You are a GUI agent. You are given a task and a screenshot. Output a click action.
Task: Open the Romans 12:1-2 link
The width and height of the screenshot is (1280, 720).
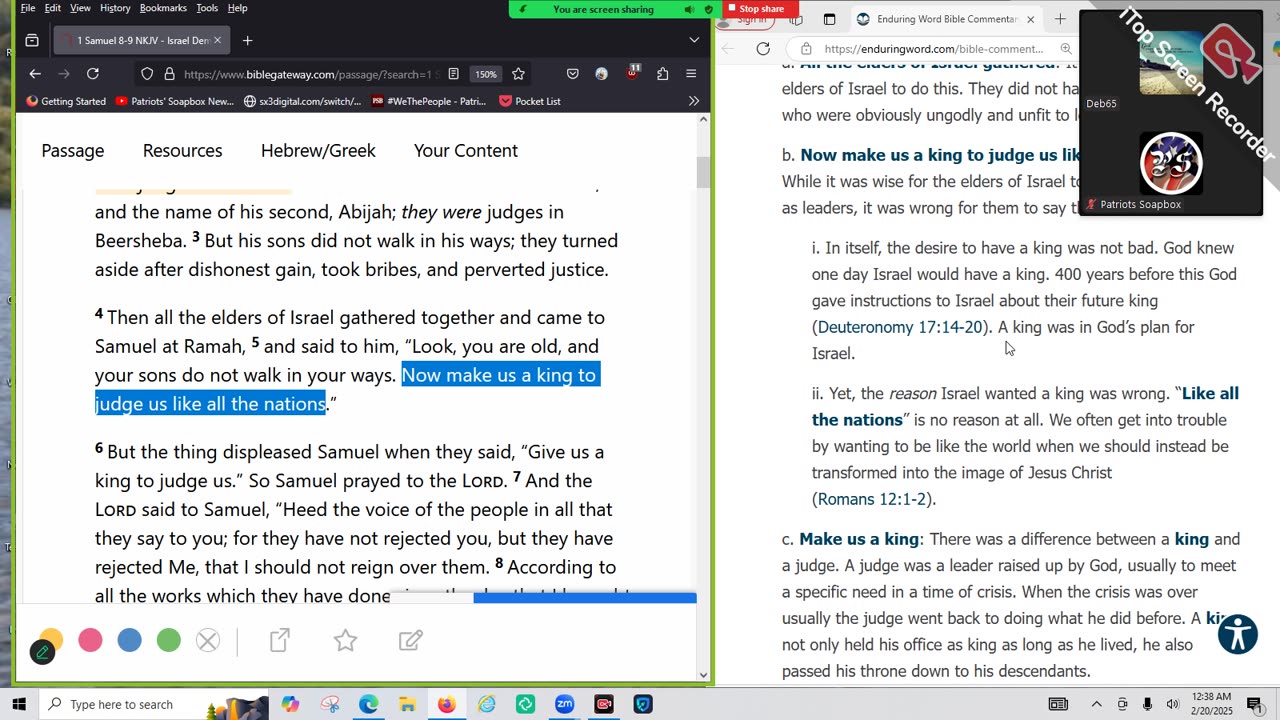click(x=872, y=499)
